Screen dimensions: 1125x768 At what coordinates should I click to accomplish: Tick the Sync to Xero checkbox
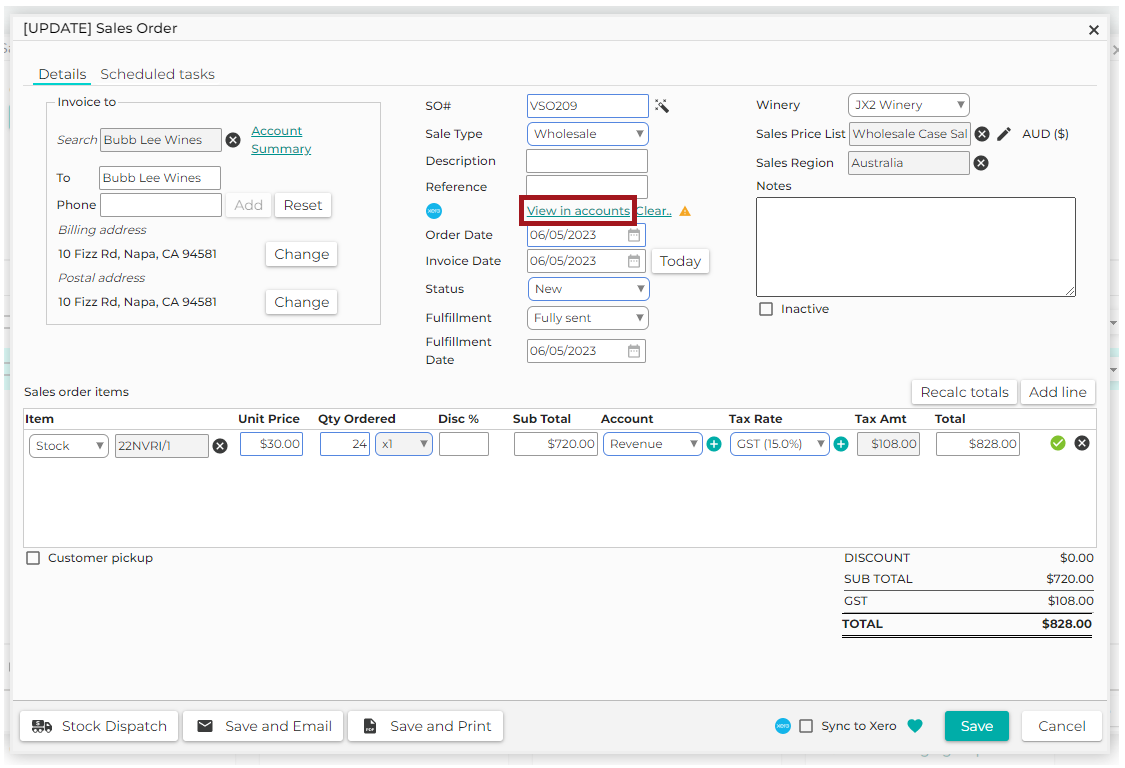click(806, 726)
